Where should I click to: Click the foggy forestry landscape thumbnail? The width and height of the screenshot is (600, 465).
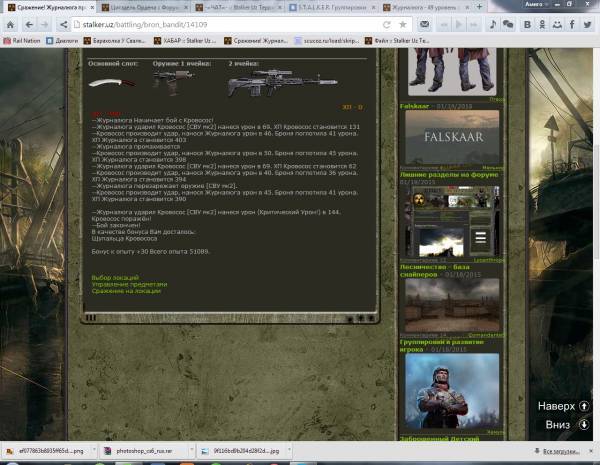(452, 305)
